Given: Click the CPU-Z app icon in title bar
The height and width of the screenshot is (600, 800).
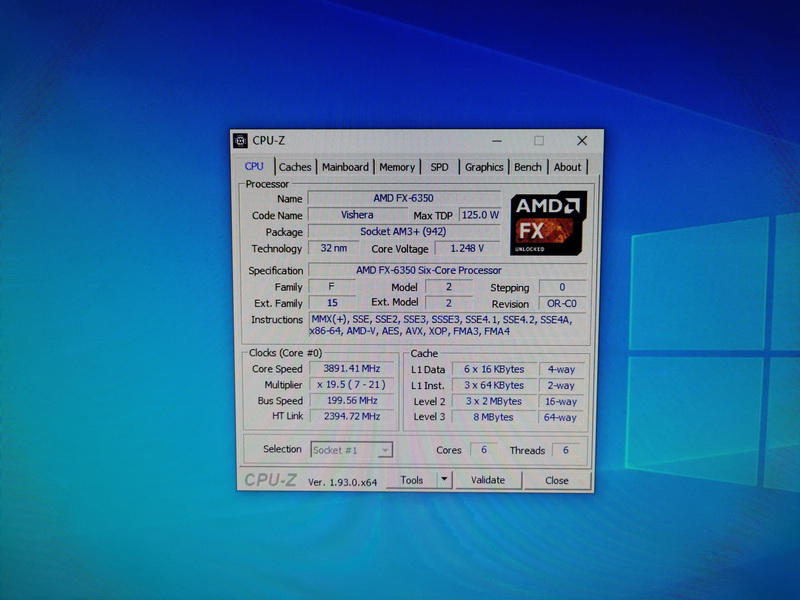Looking at the screenshot, I should coord(240,140).
